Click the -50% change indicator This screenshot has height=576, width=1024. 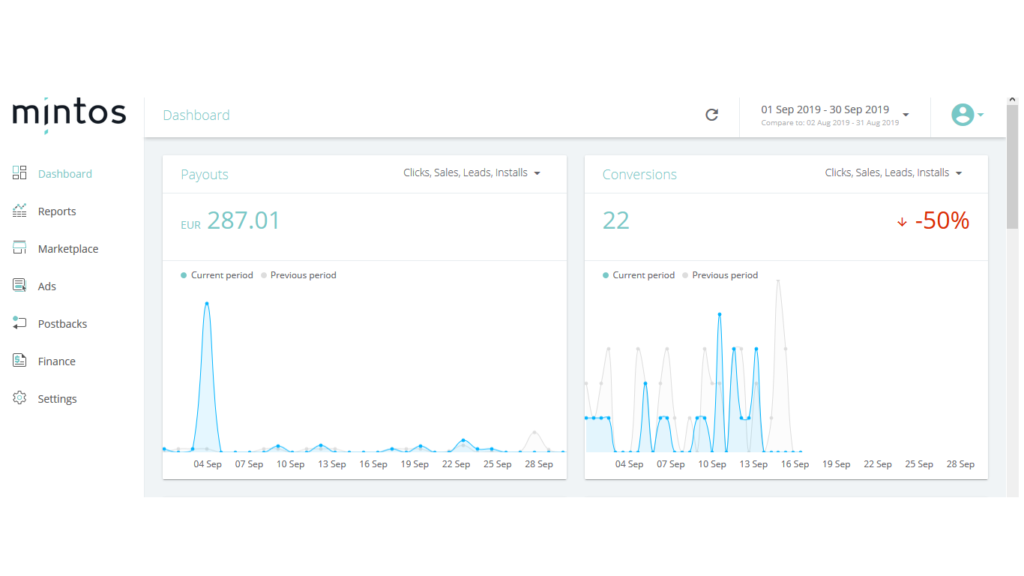click(942, 221)
